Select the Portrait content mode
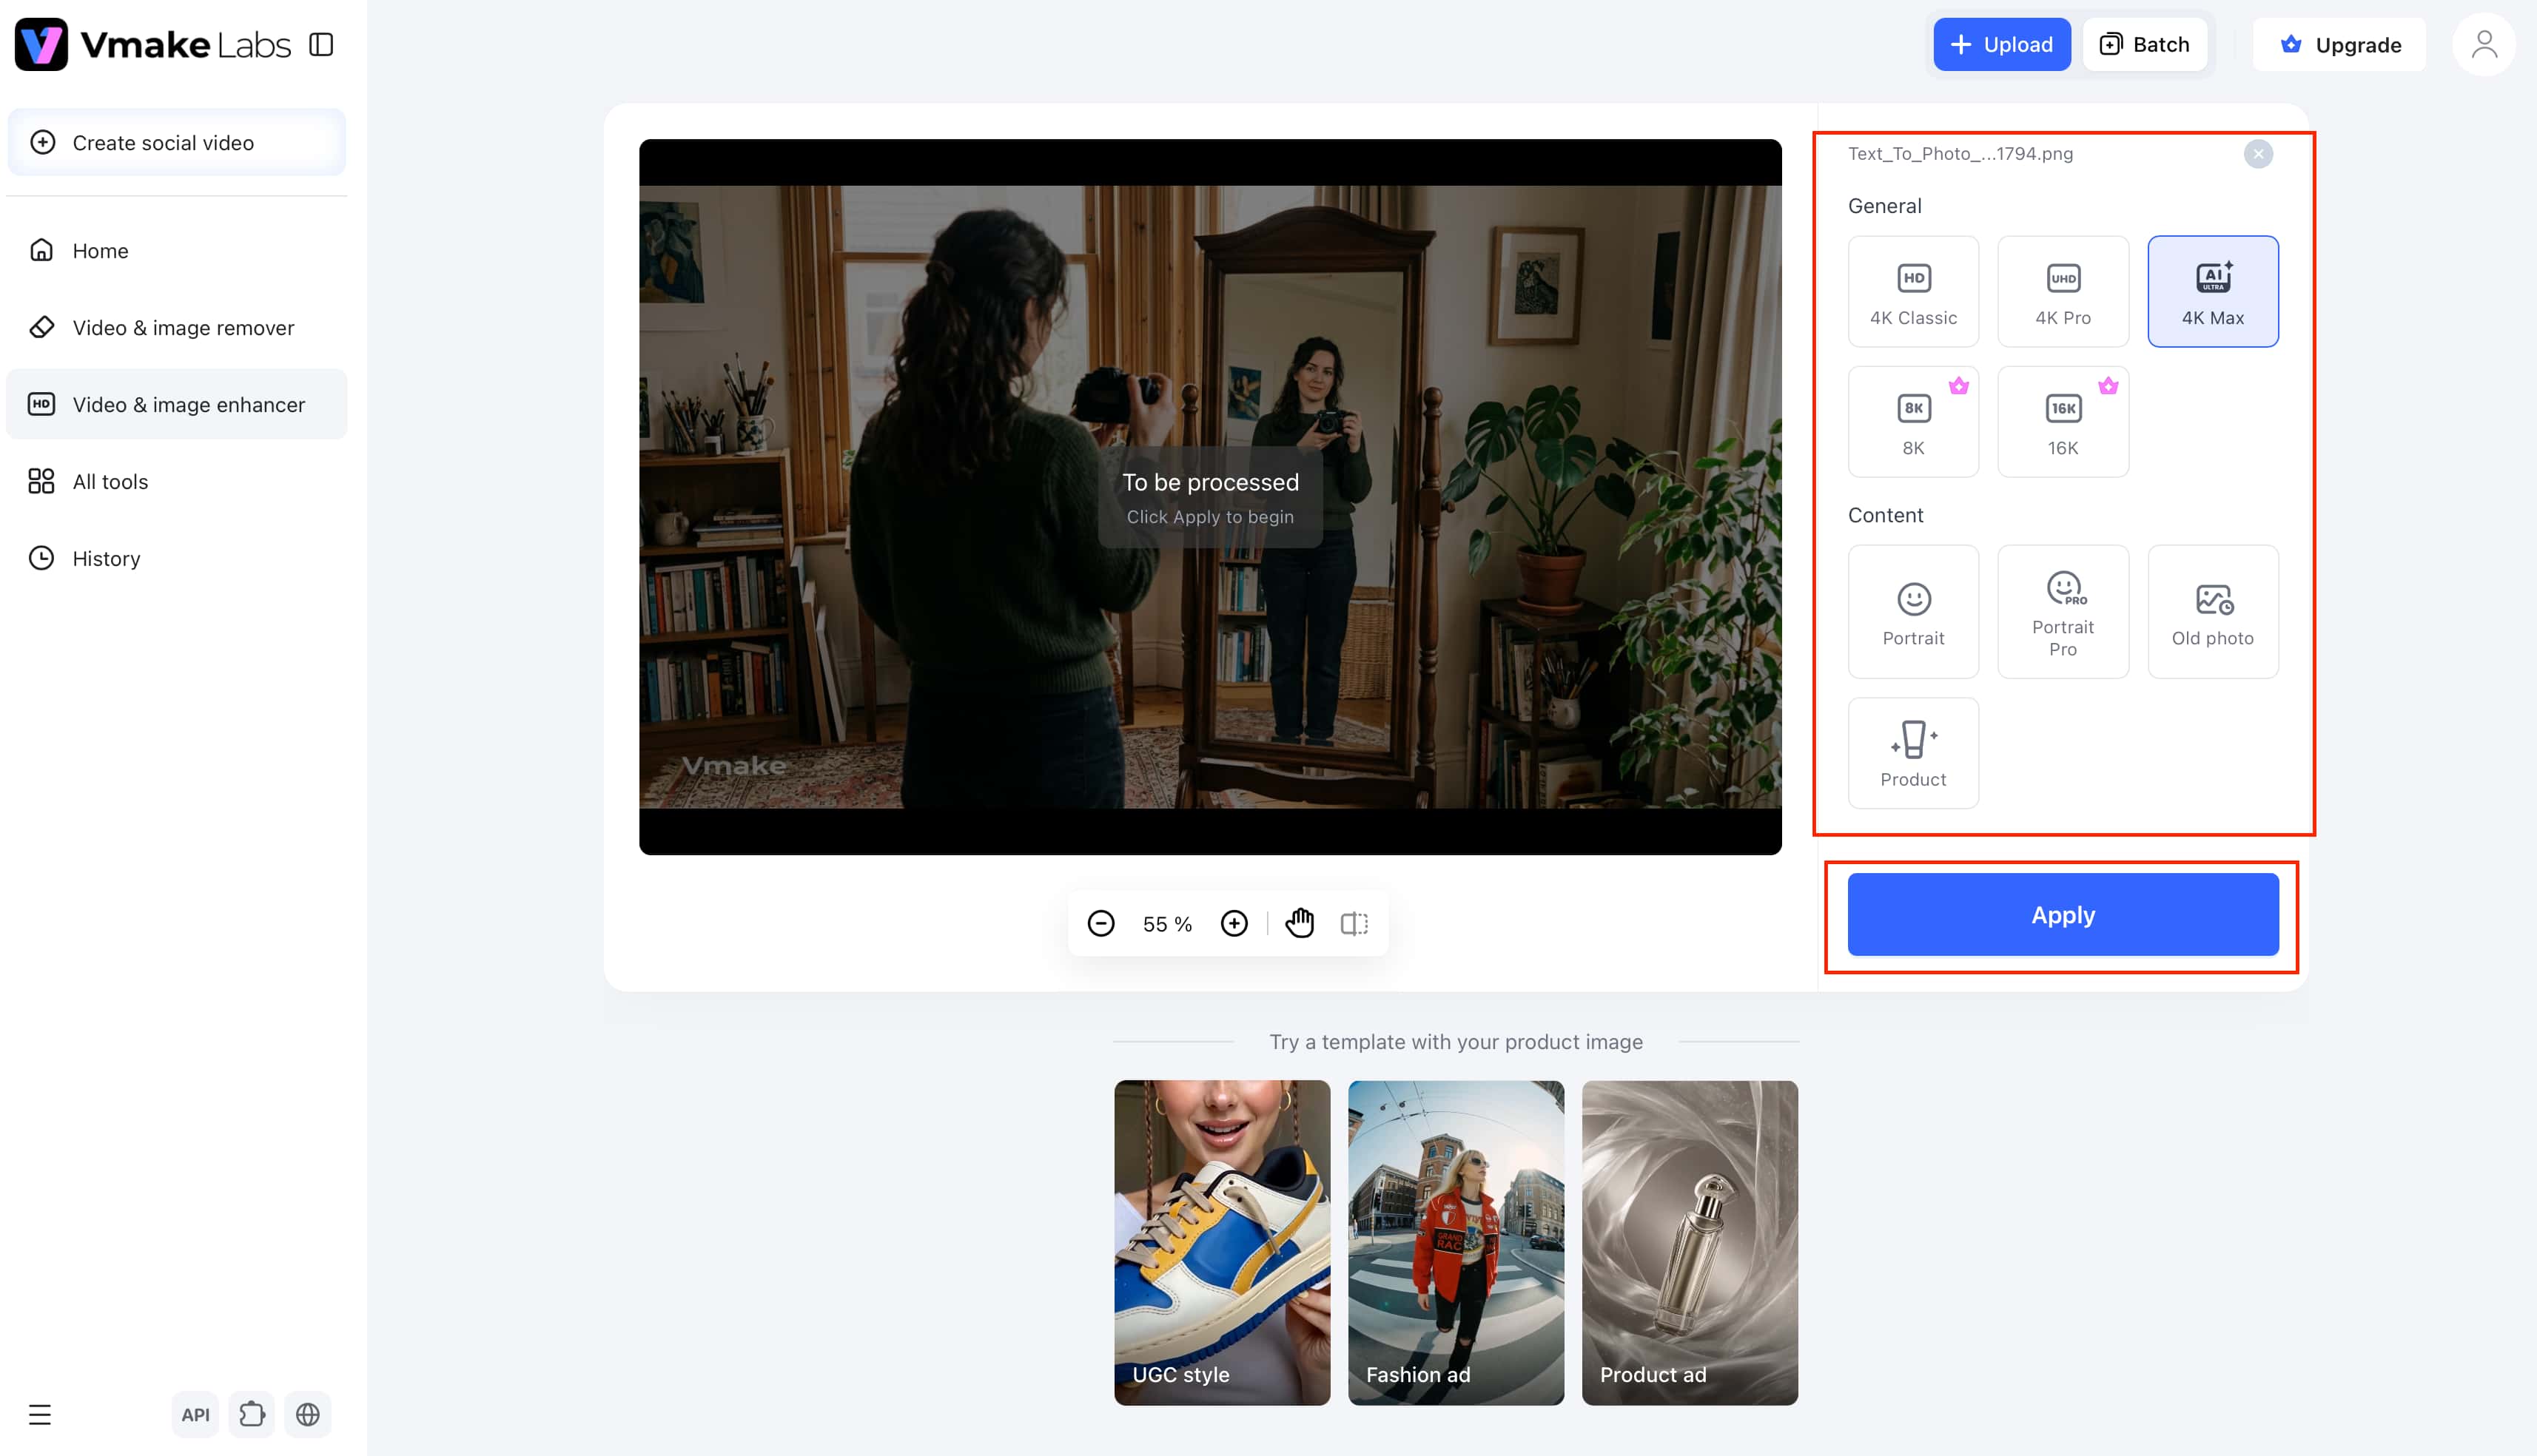Image resolution: width=2537 pixels, height=1456 pixels. click(x=1913, y=611)
